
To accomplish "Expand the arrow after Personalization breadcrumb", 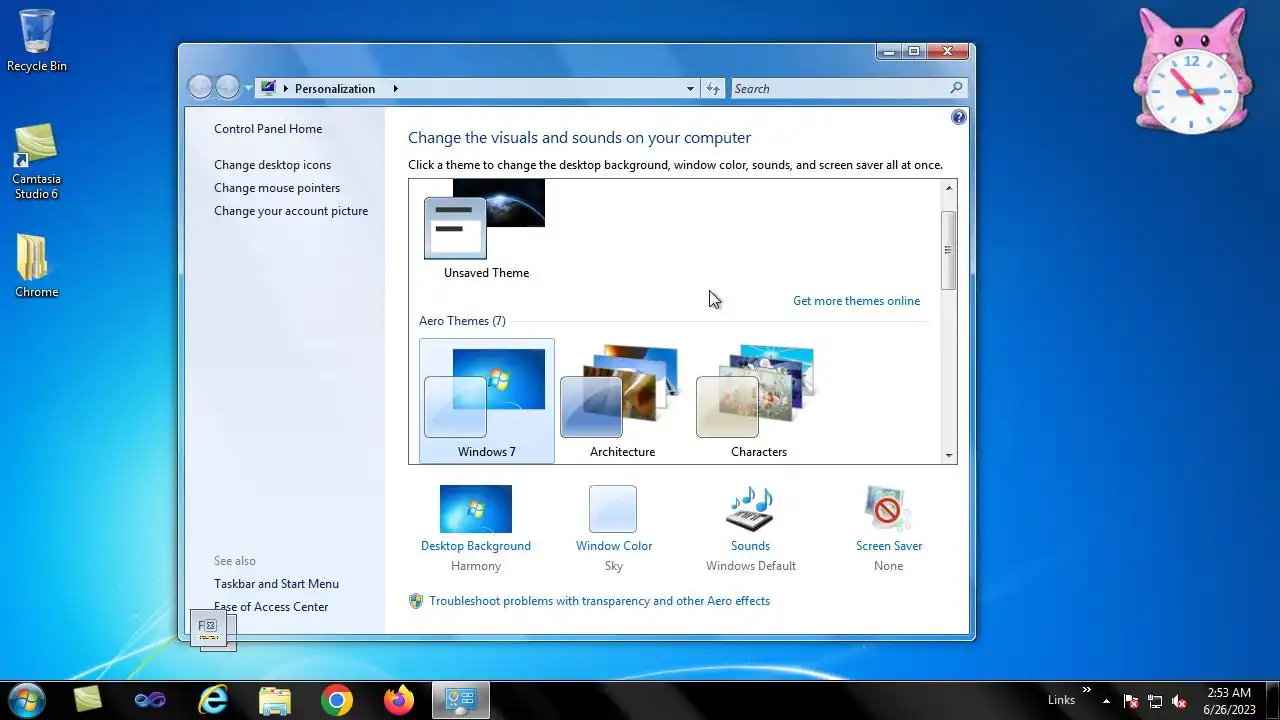I will click(x=395, y=89).
